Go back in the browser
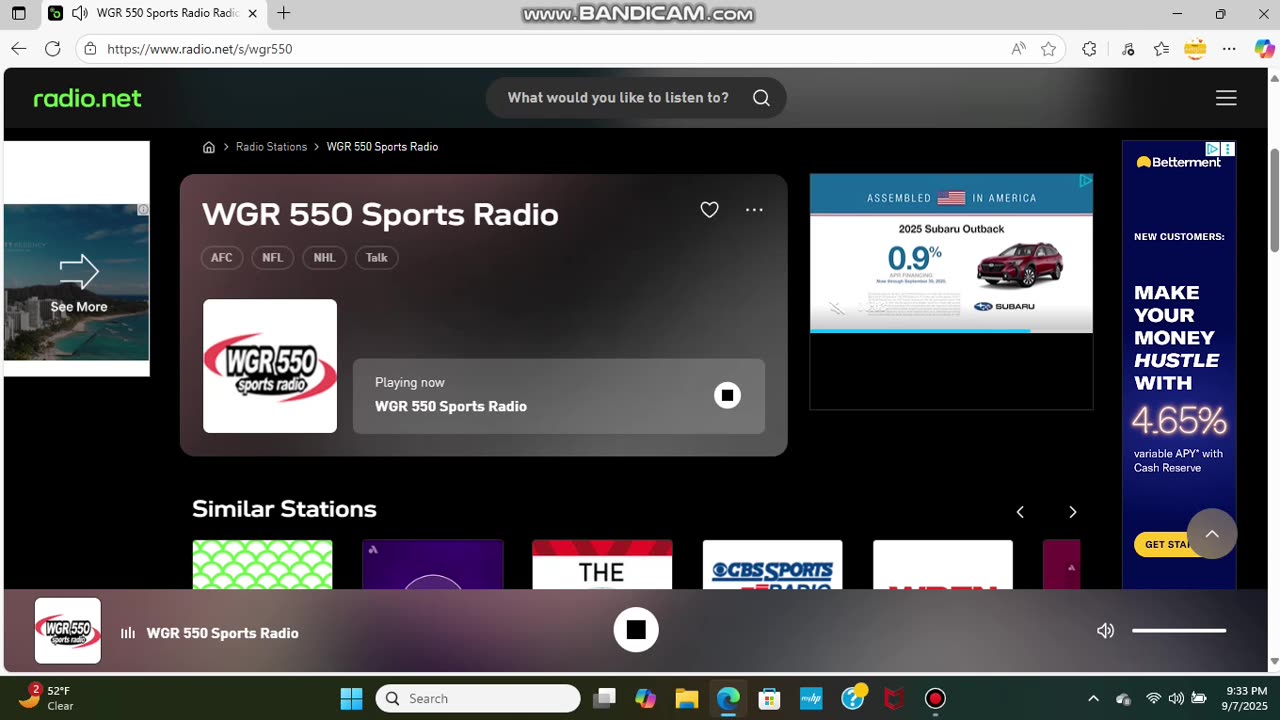 [x=18, y=49]
